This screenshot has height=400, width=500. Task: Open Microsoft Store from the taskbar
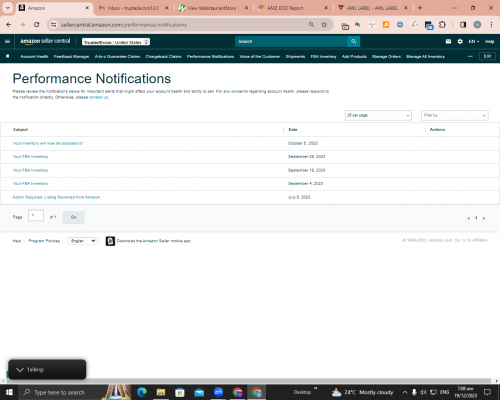coord(180,392)
